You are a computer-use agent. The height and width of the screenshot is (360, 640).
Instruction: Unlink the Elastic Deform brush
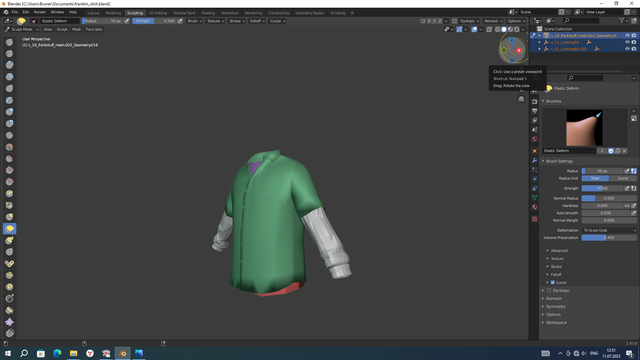pos(624,151)
